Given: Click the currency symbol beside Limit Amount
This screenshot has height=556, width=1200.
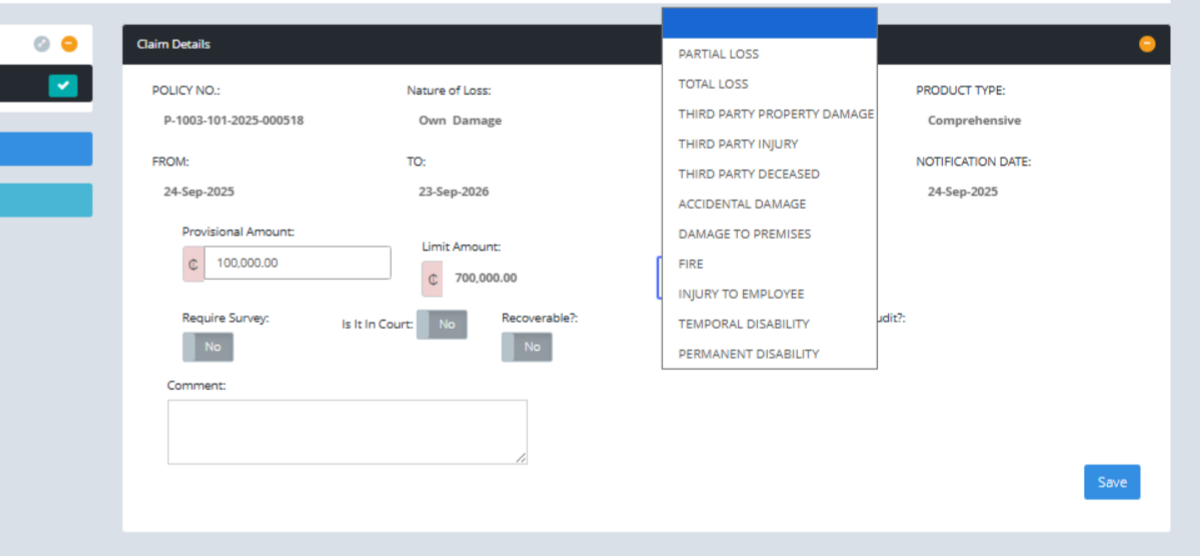Looking at the screenshot, I should (432, 279).
